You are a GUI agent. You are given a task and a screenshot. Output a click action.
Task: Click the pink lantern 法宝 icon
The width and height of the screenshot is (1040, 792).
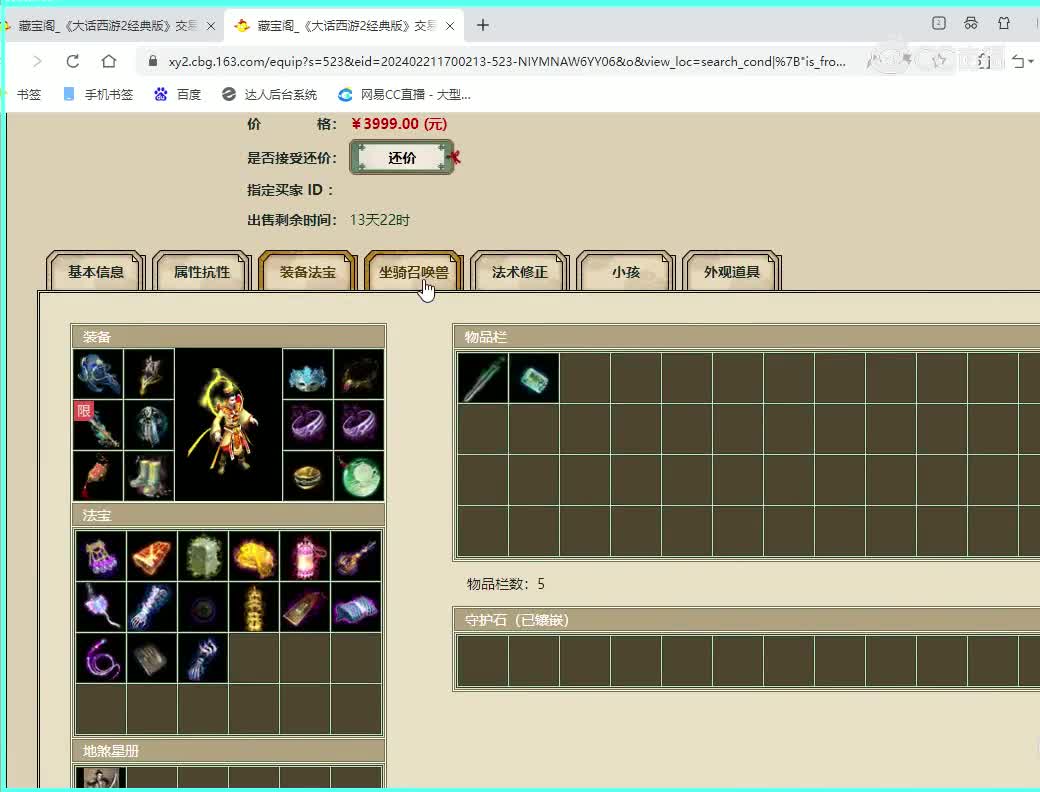305,556
